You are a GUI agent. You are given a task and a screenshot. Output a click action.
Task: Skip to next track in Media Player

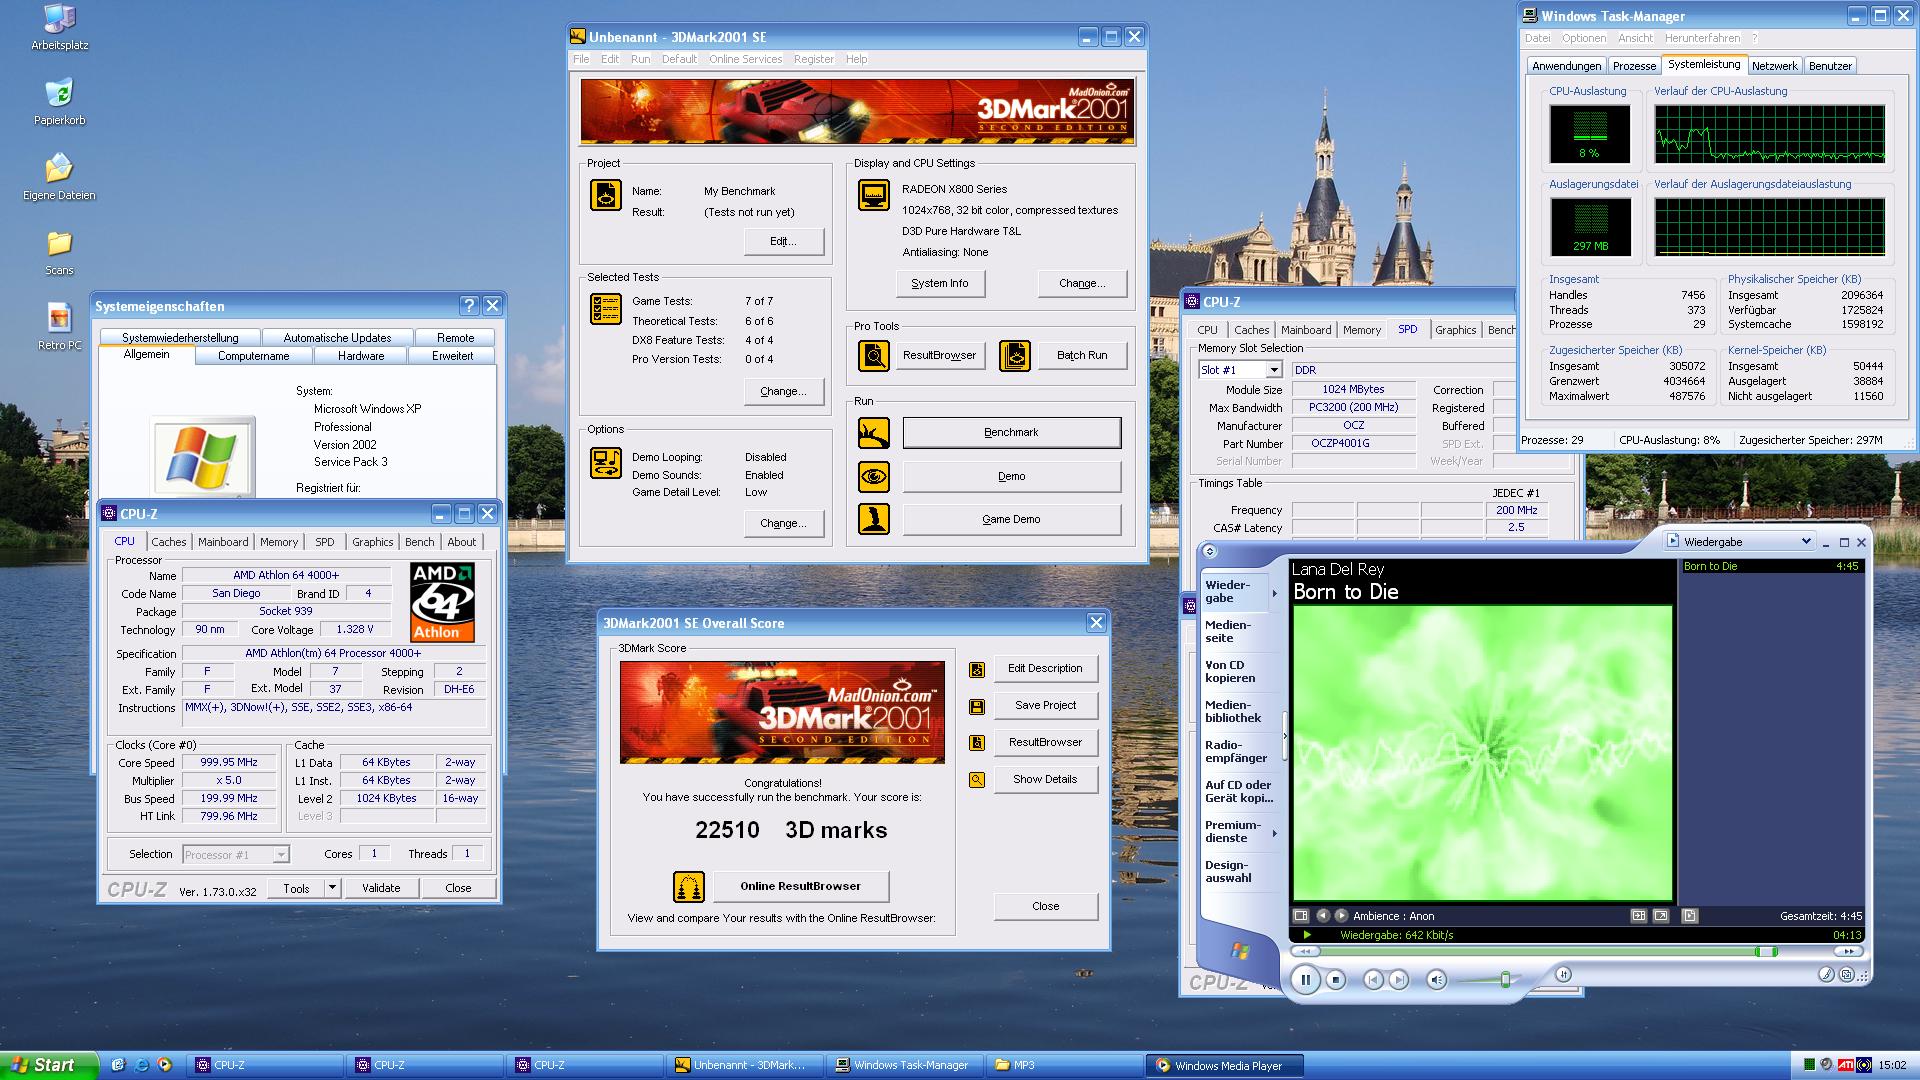[x=1399, y=980]
